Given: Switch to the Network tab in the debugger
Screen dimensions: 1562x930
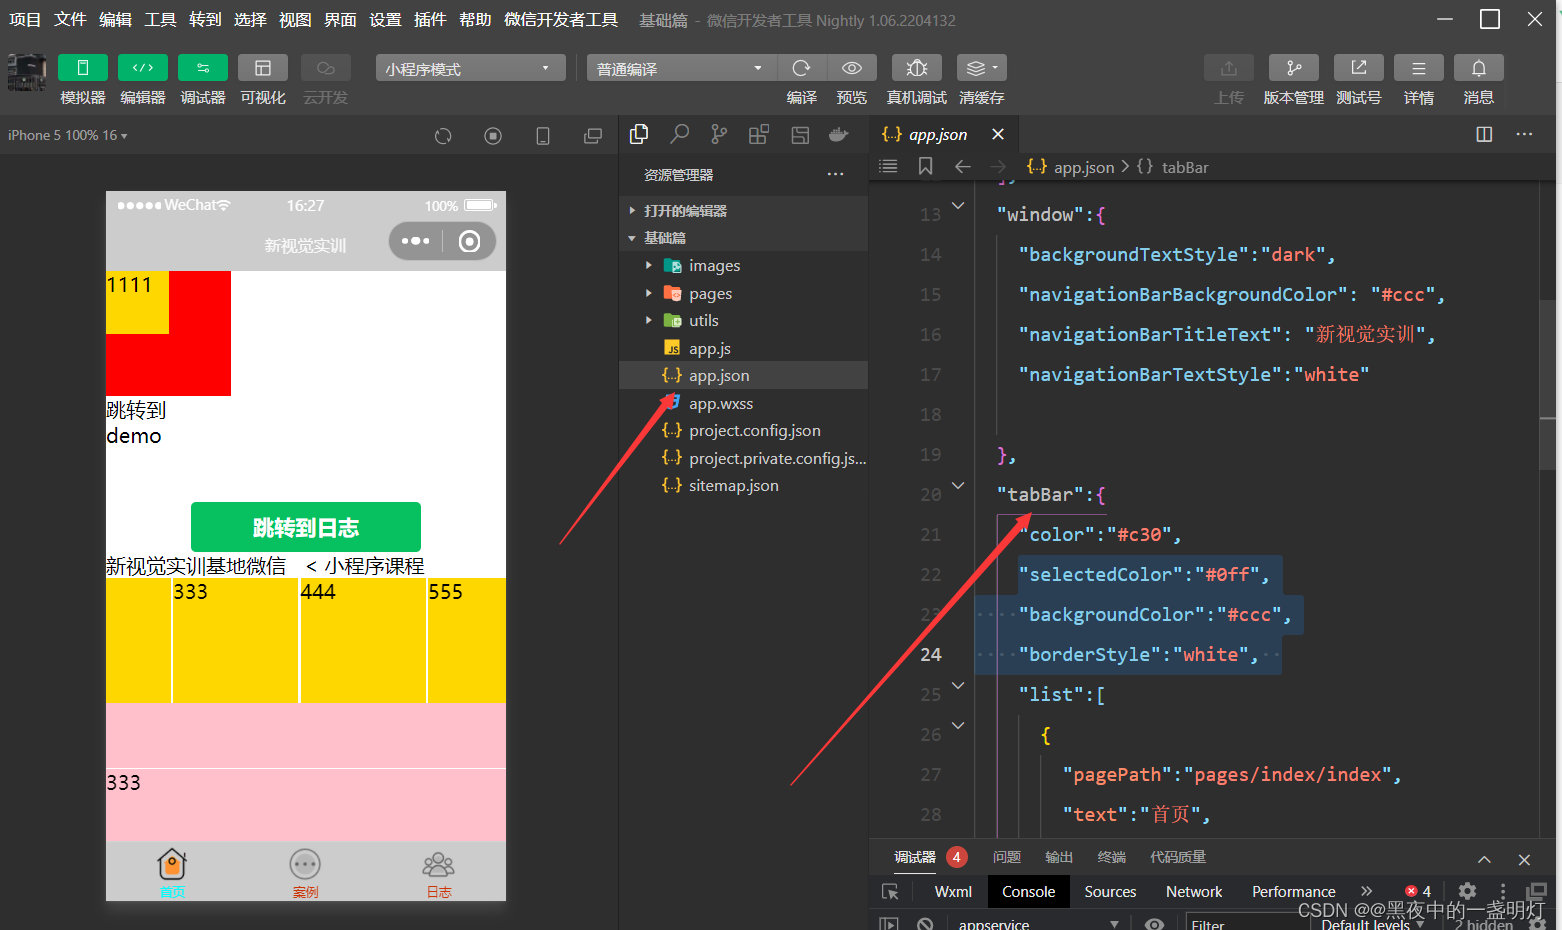Looking at the screenshot, I should (1193, 891).
